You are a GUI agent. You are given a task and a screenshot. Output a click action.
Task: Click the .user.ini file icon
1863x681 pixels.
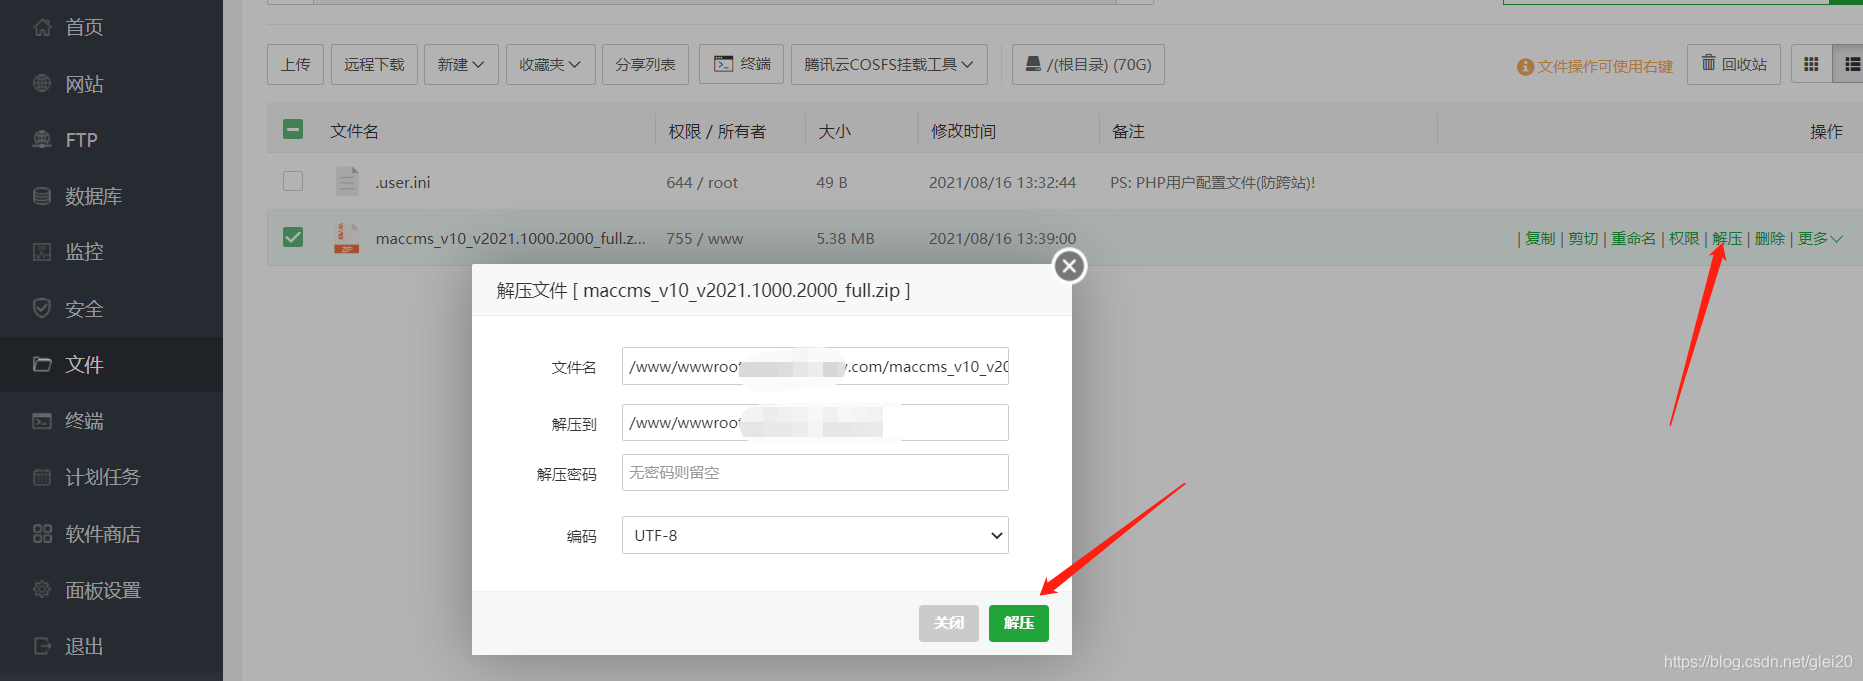347,182
